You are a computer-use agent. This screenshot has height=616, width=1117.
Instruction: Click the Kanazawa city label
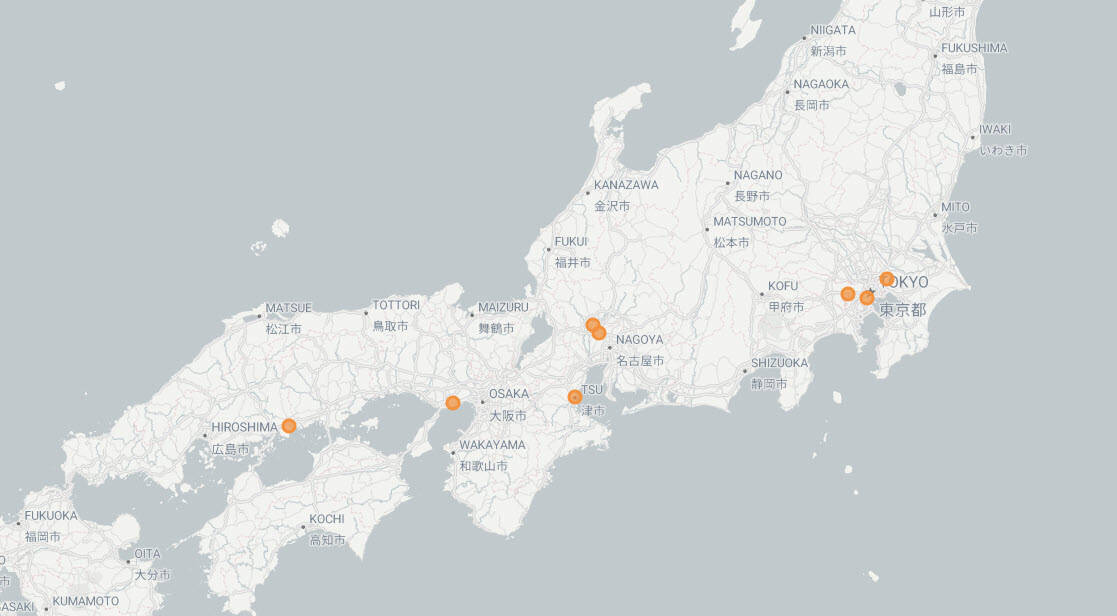pos(626,186)
